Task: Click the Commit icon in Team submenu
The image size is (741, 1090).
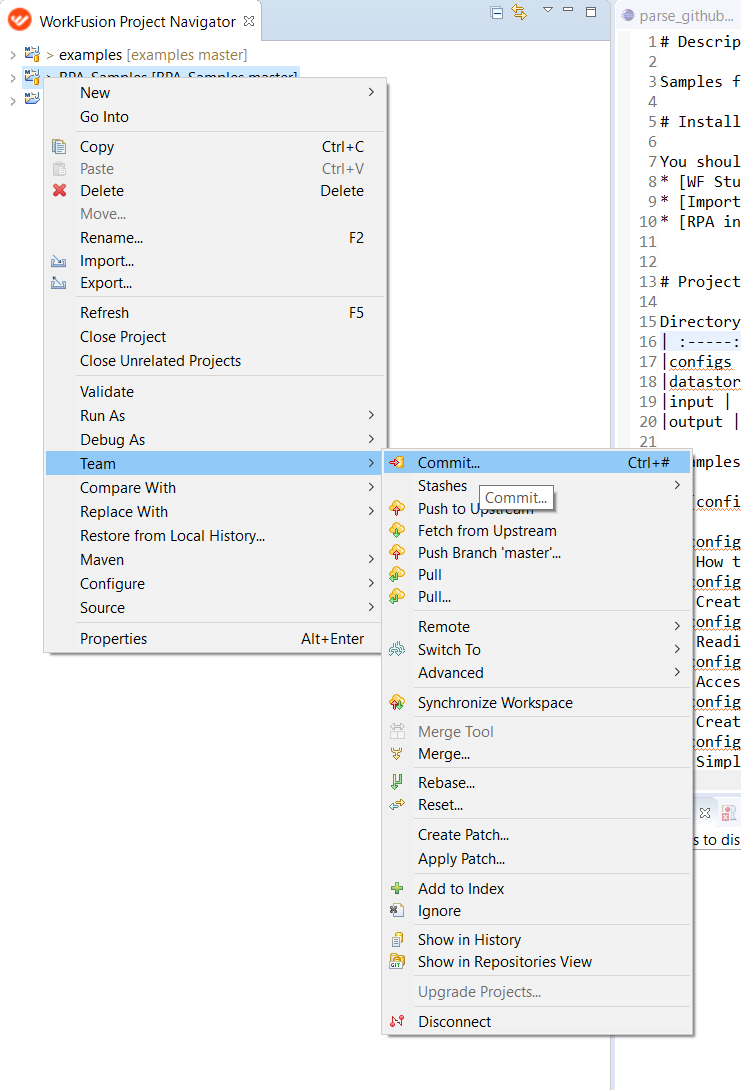Action: click(397, 462)
